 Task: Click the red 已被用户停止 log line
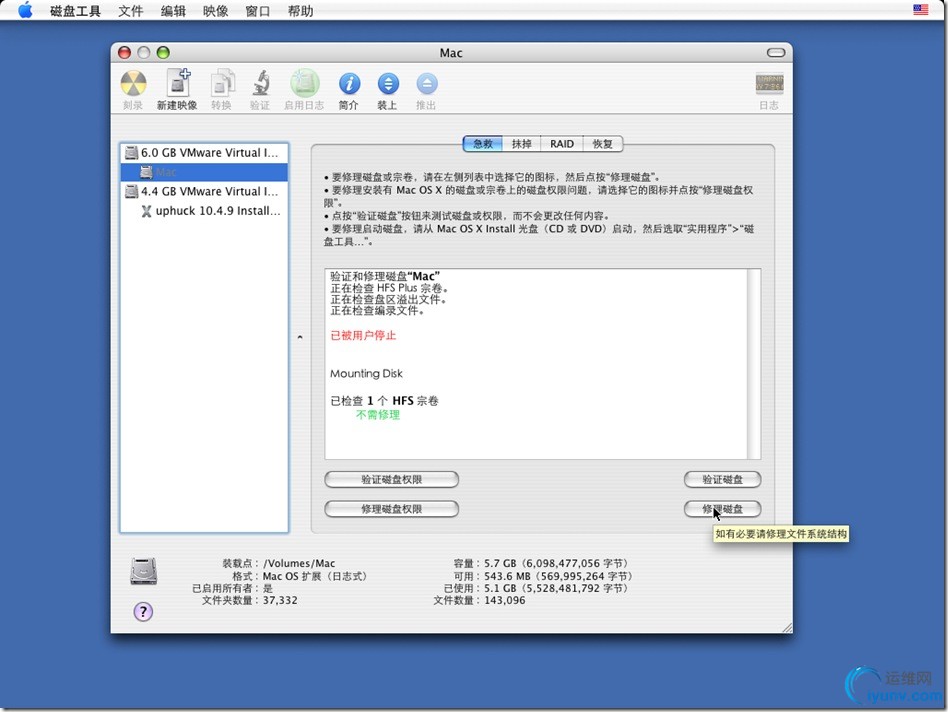coord(363,335)
